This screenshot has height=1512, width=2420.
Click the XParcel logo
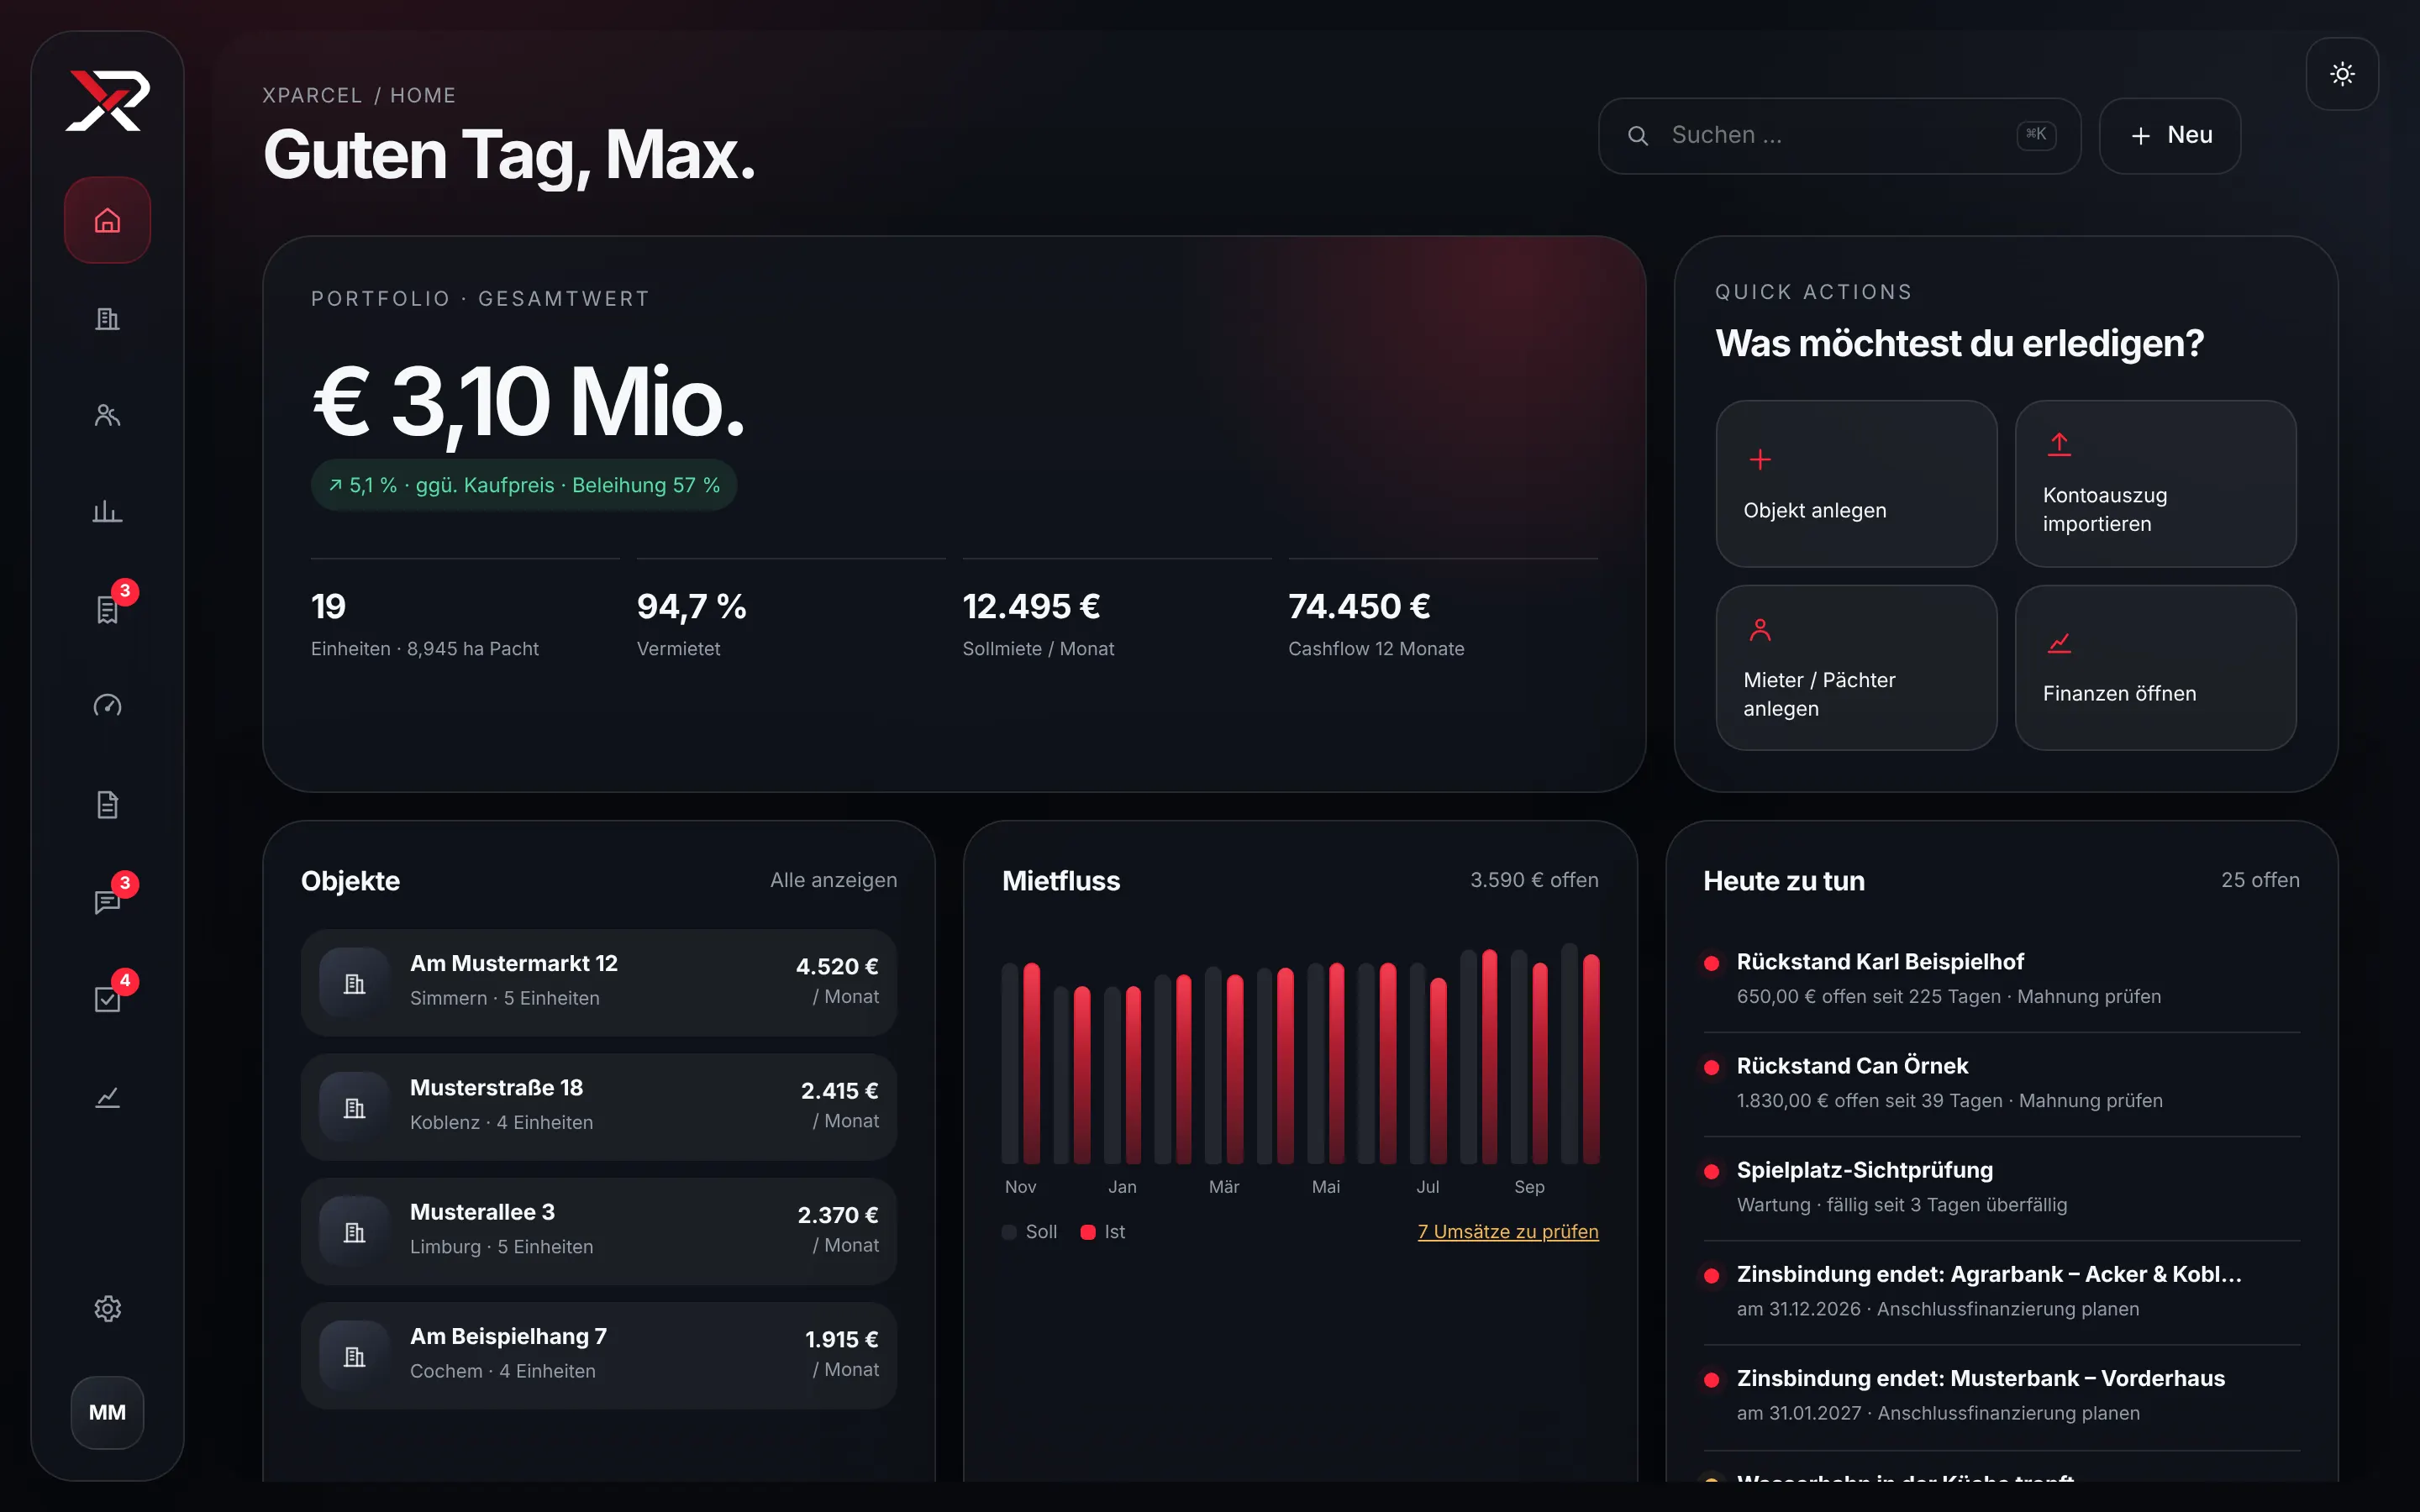[107, 100]
